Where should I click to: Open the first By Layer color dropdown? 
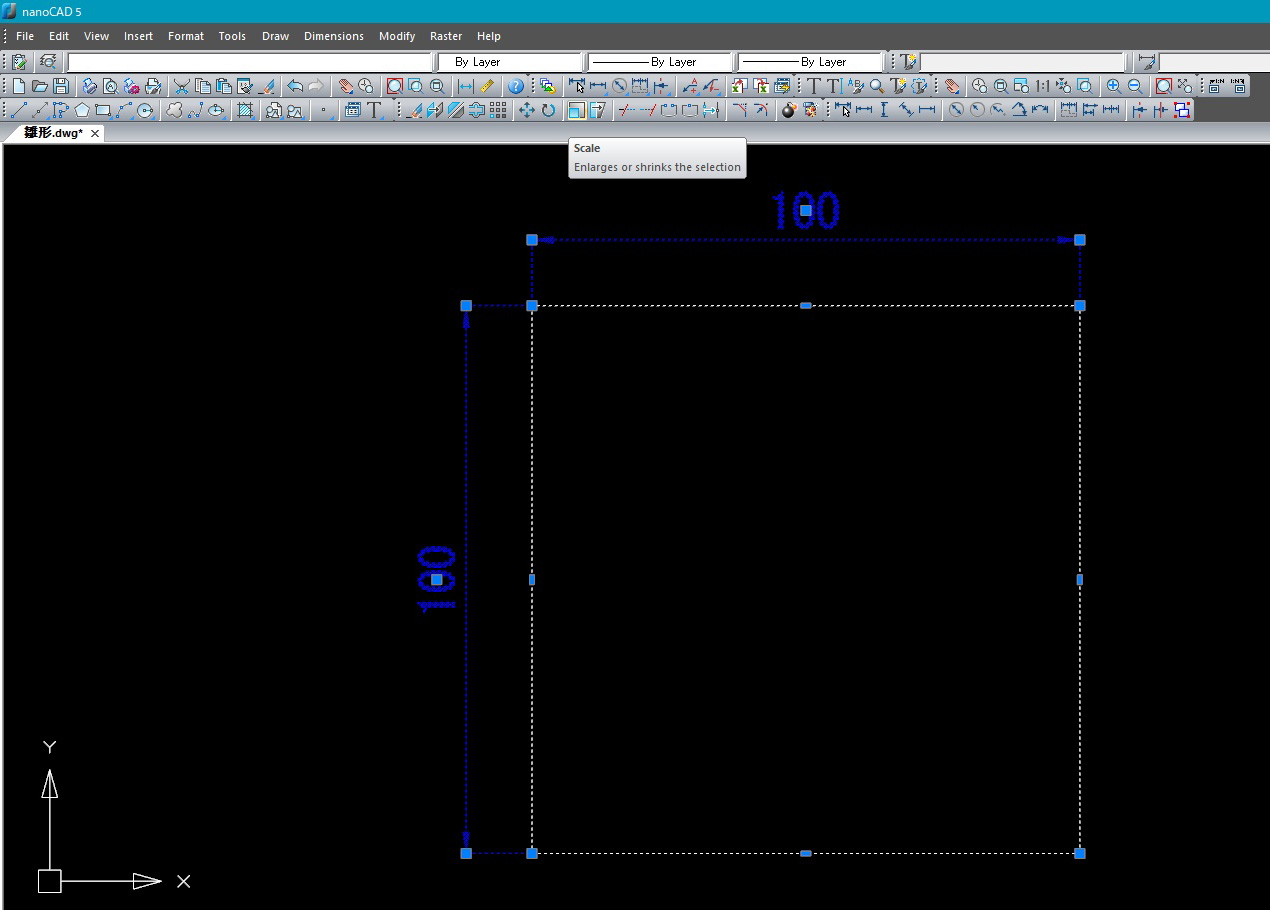pyautogui.click(x=510, y=62)
